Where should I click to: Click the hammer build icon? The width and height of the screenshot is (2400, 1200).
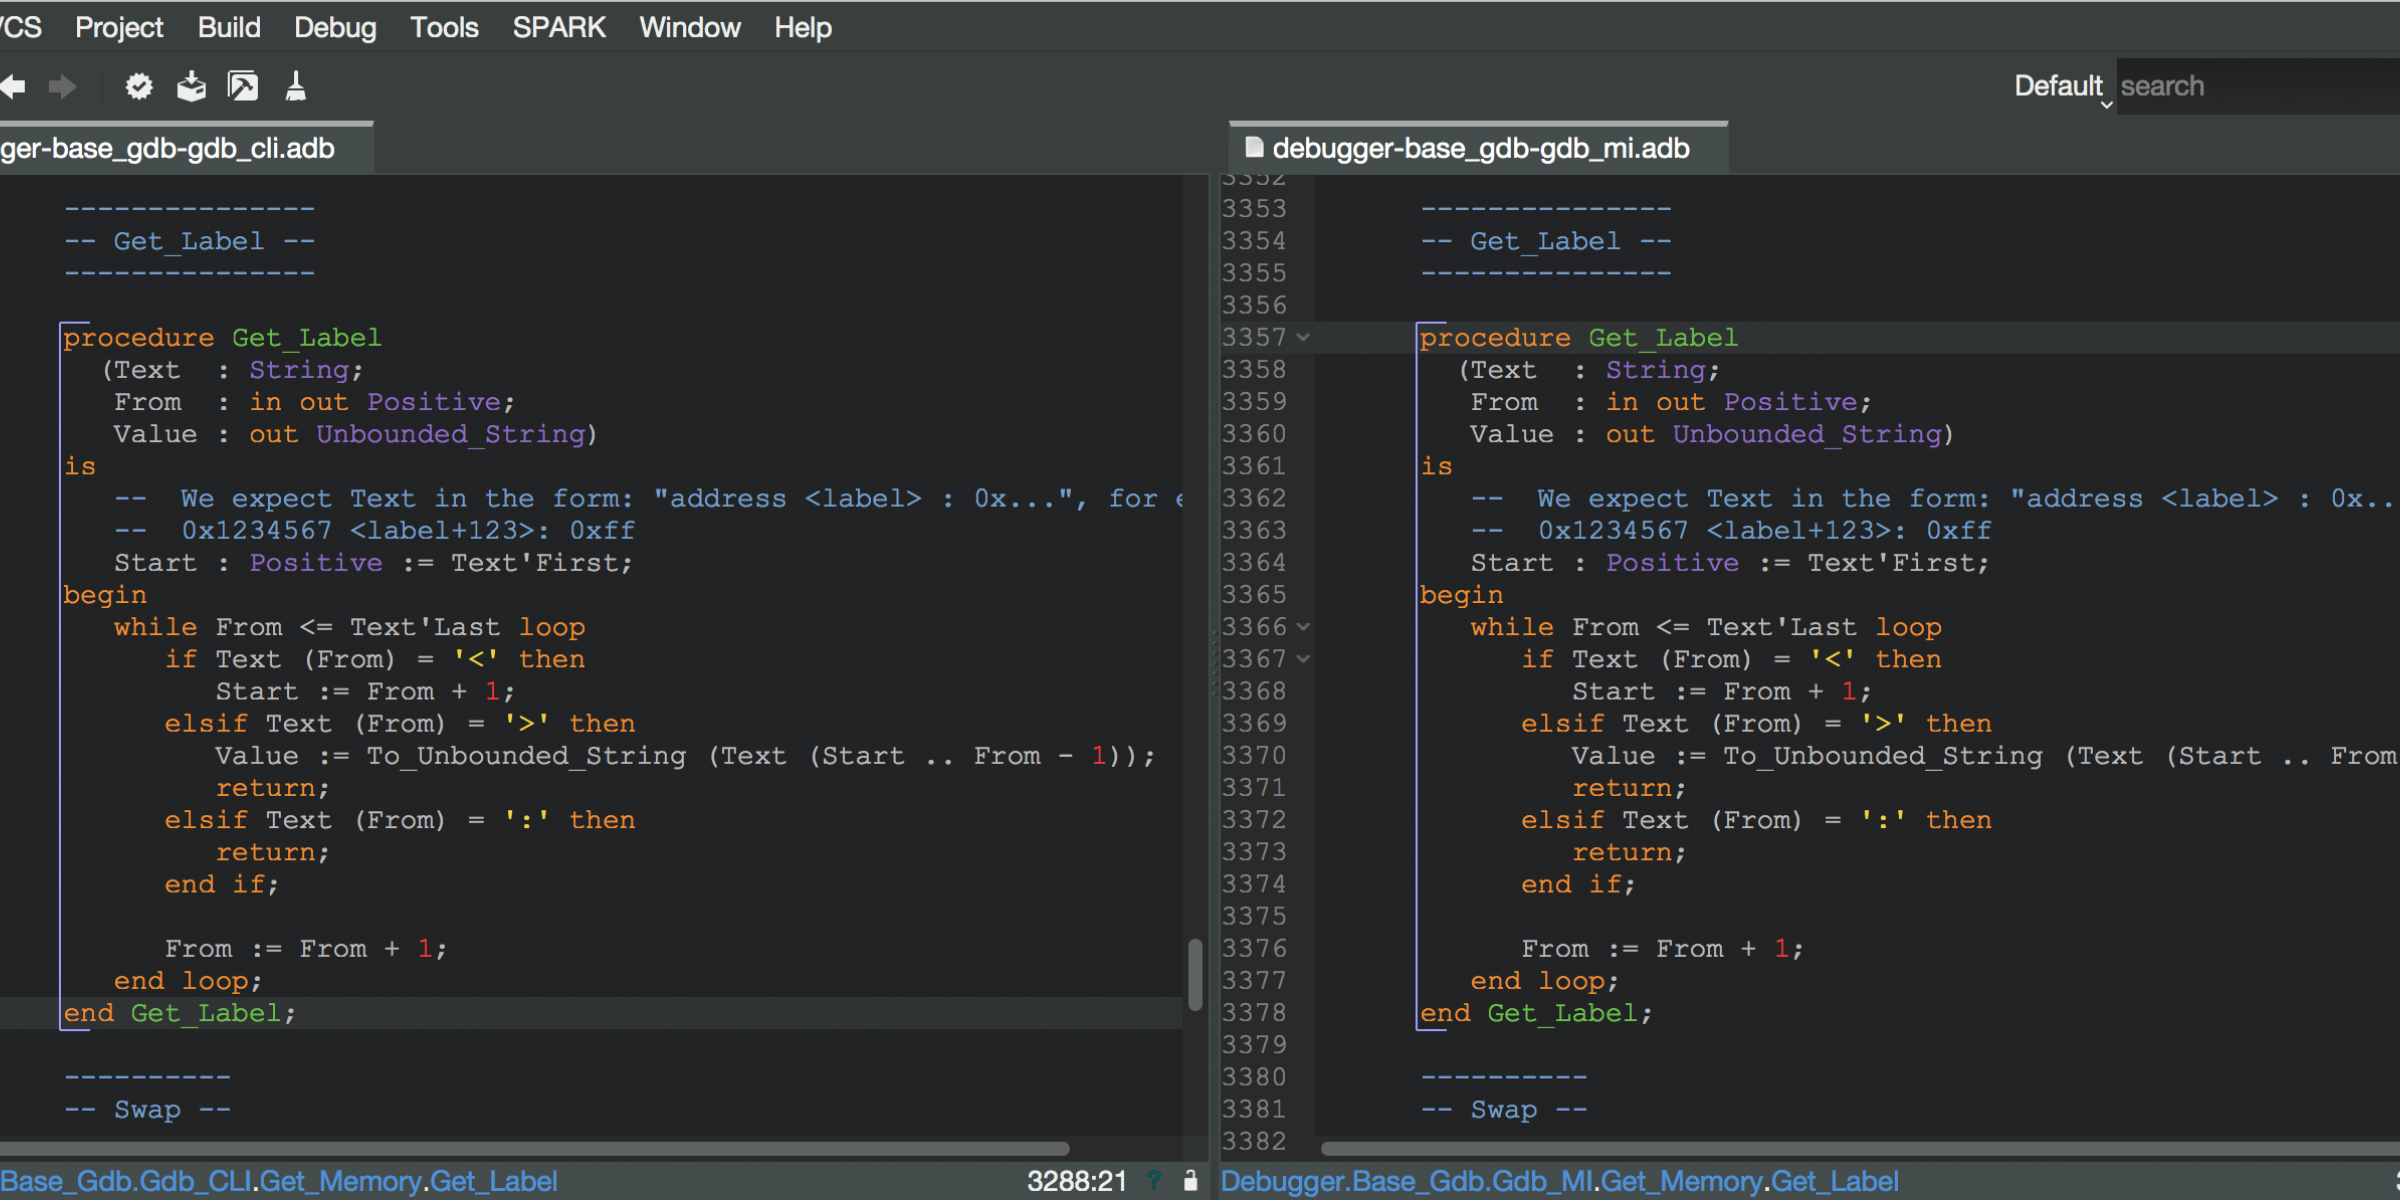pyautogui.click(x=241, y=86)
